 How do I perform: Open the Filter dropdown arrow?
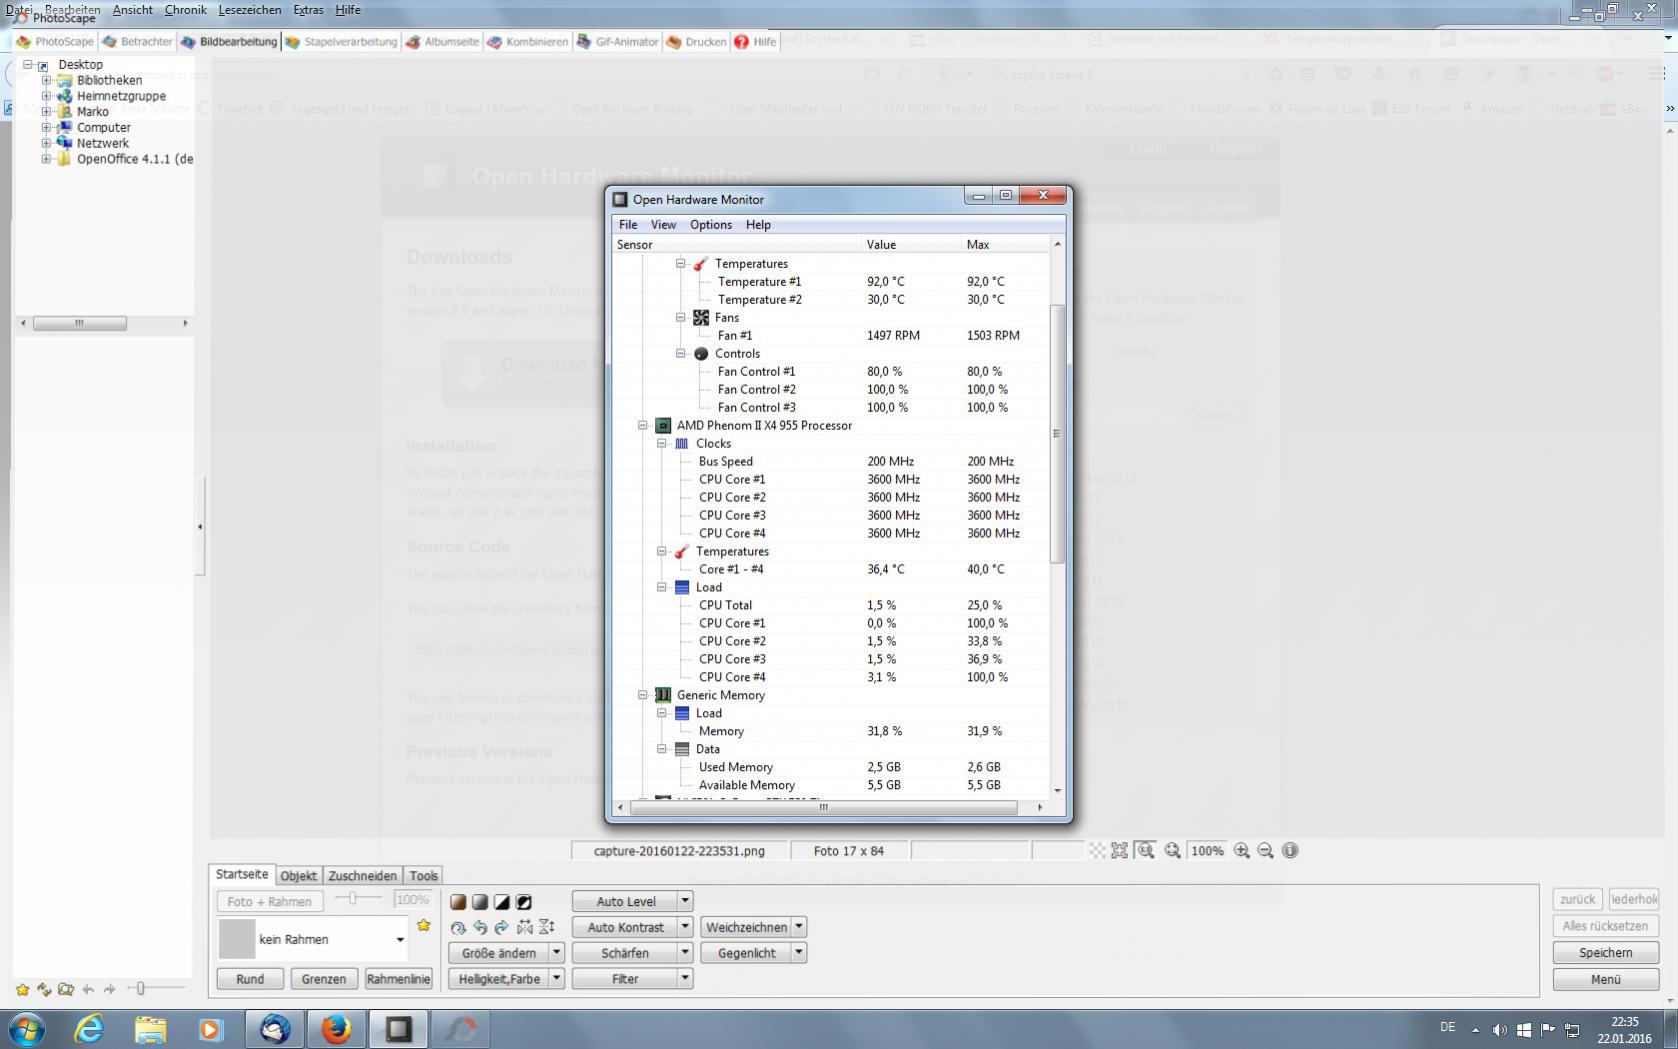(685, 979)
